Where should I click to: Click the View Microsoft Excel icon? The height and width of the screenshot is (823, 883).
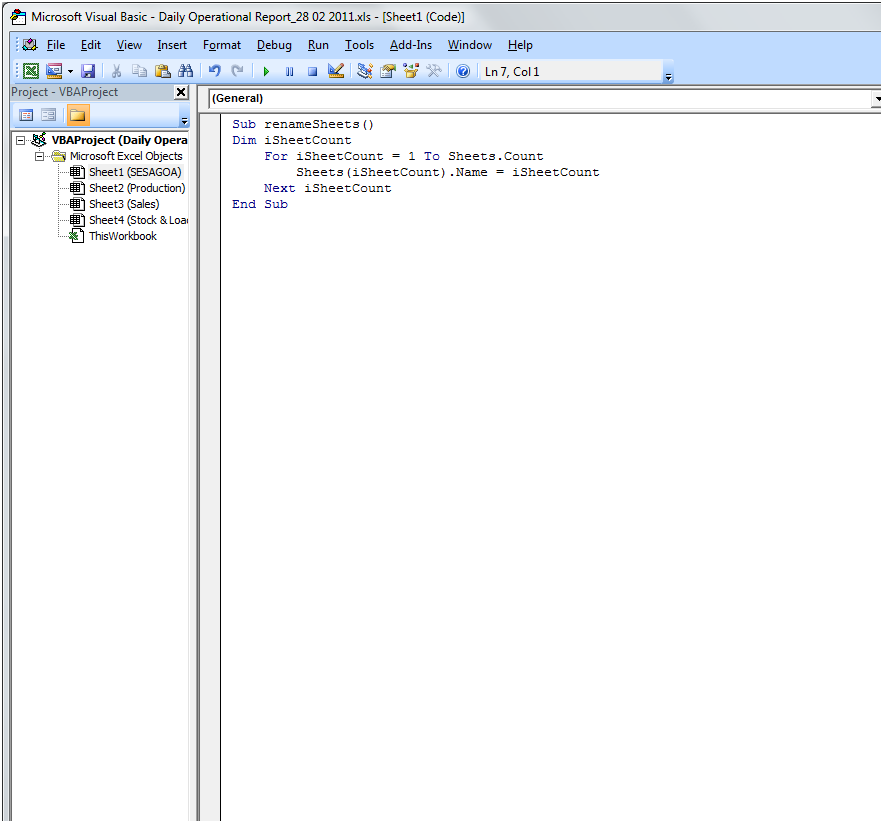point(31,71)
